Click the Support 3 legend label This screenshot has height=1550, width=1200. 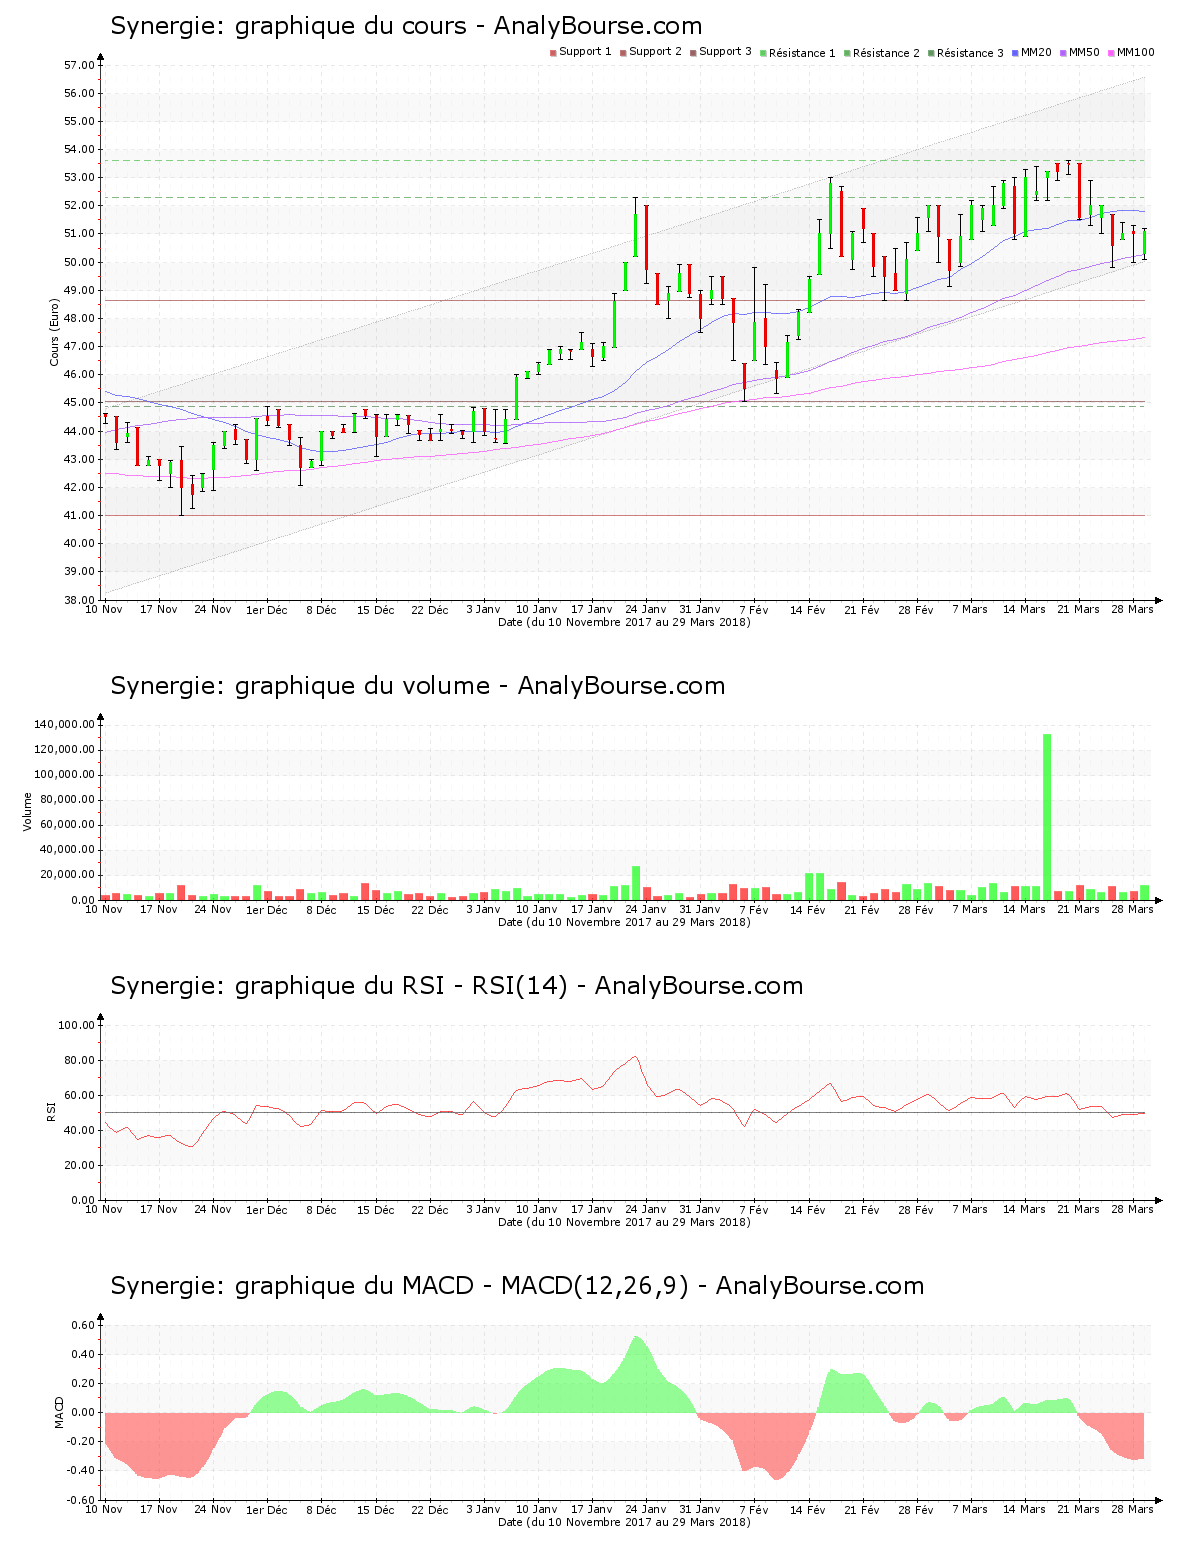point(725,52)
